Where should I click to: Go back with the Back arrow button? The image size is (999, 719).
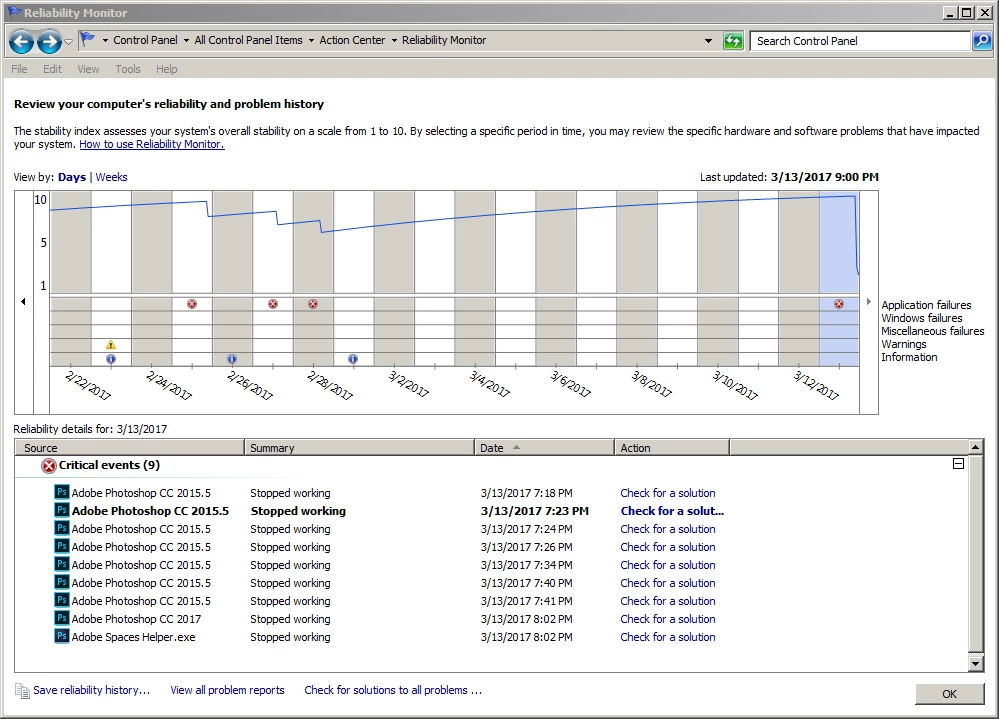(x=21, y=42)
